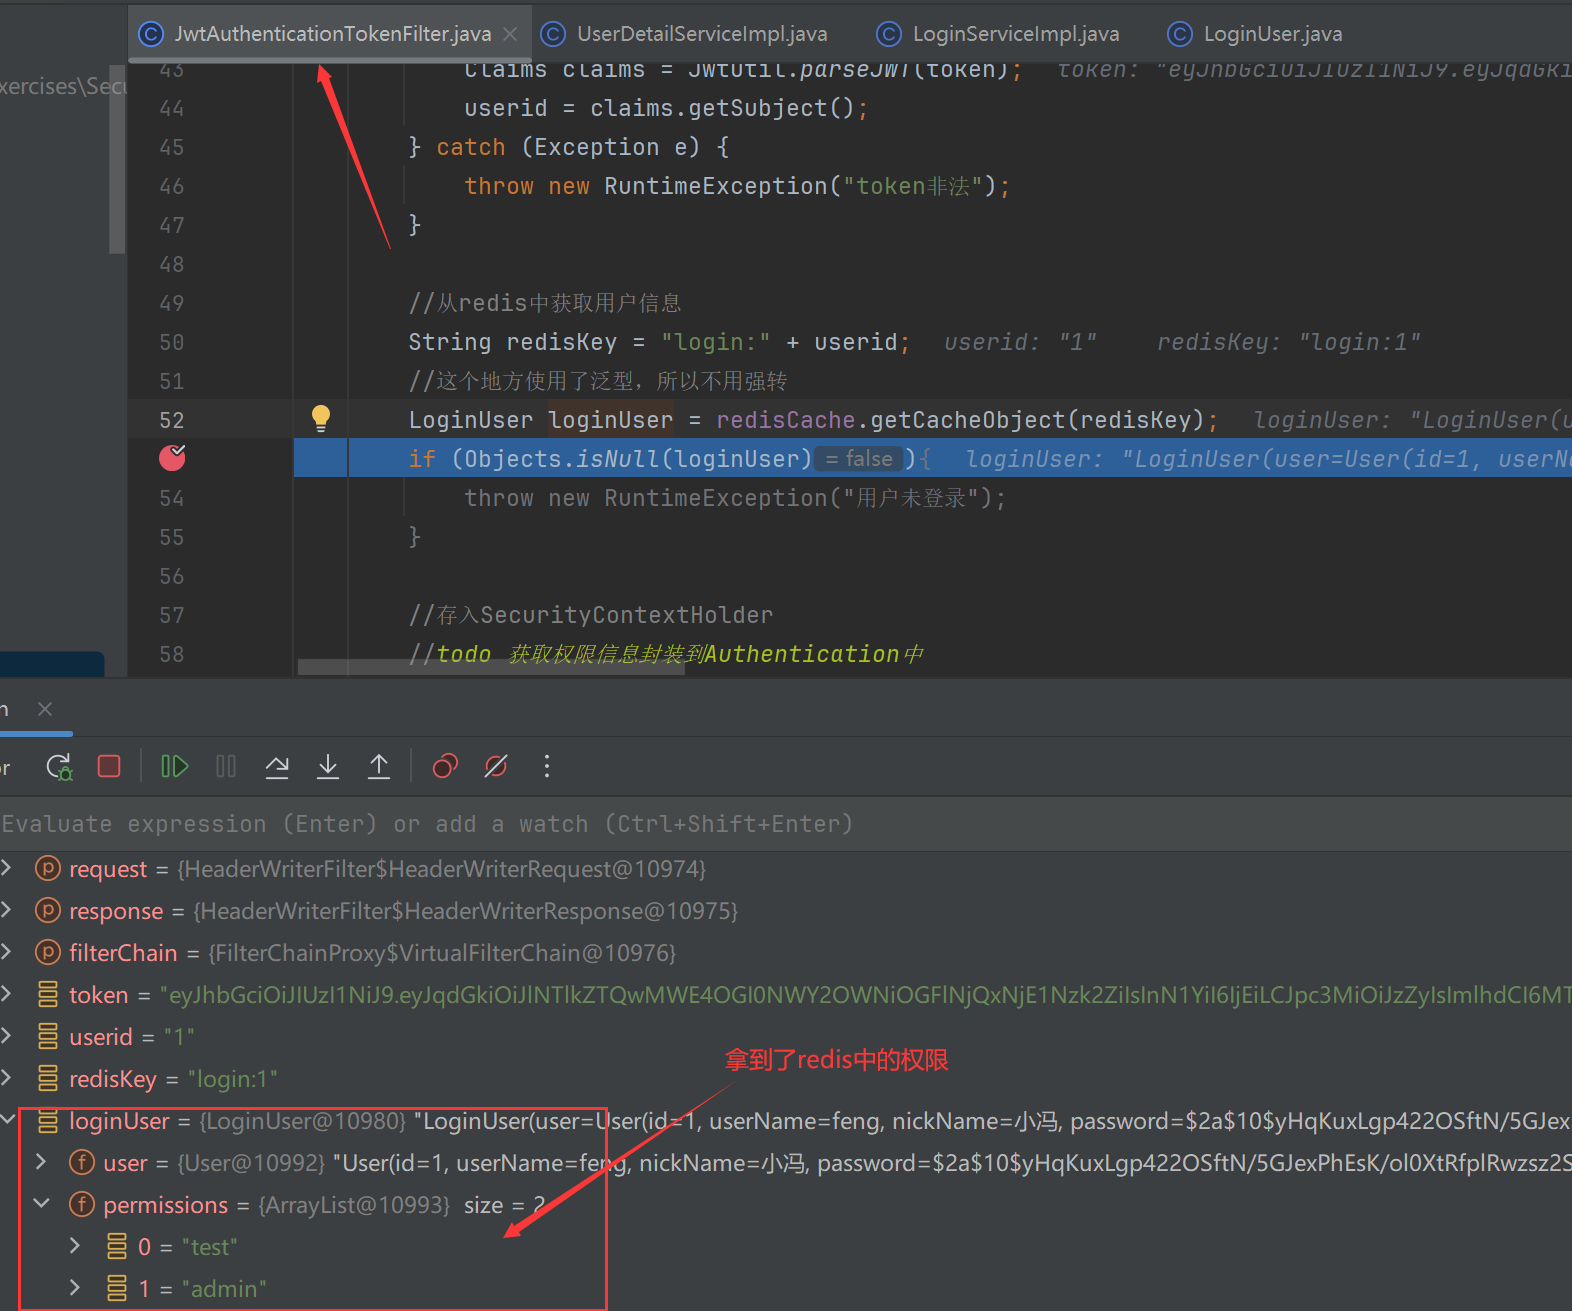Image resolution: width=1572 pixels, height=1311 pixels.
Task: Select the request variable row
Action: point(786,869)
